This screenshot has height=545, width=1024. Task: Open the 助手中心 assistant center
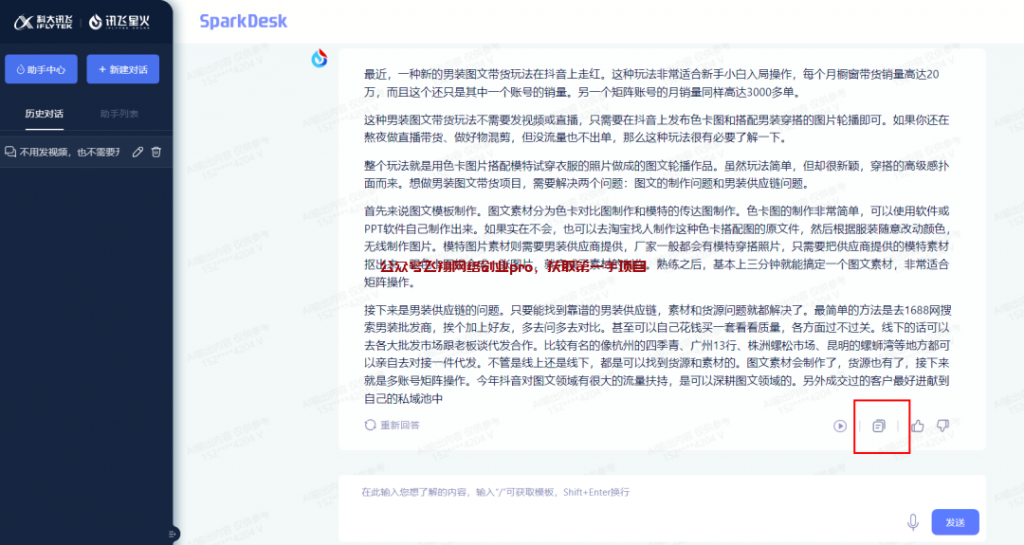42,70
